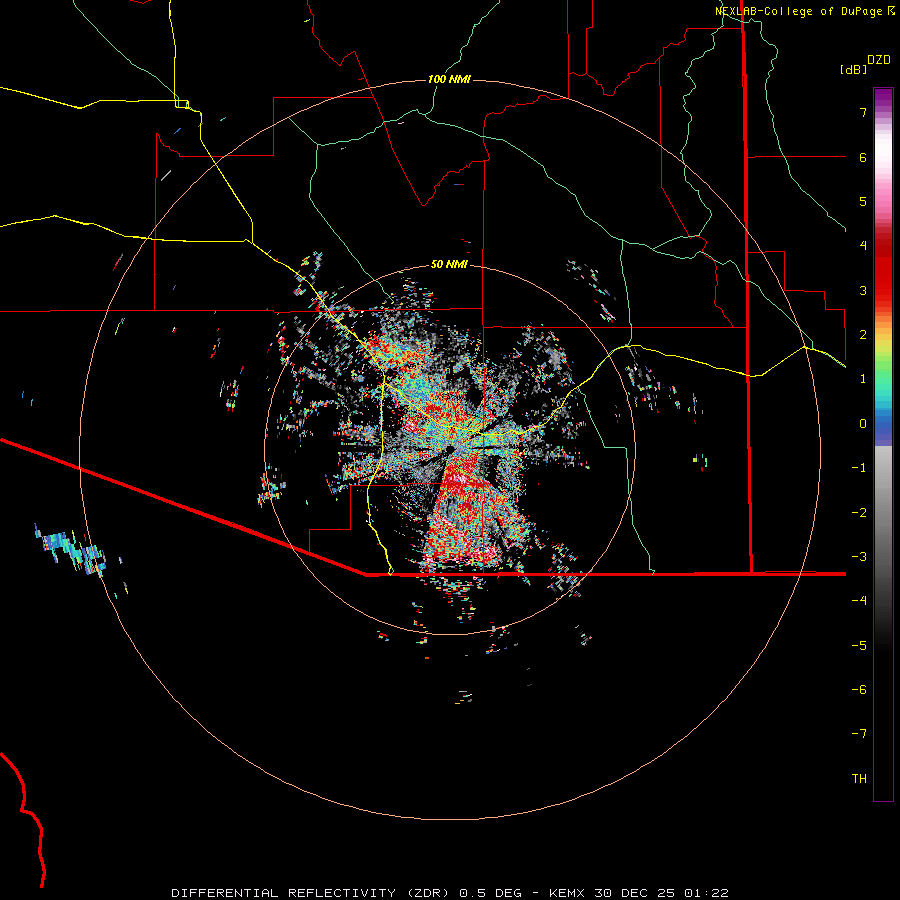The width and height of the screenshot is (900, 900).
Task: Click the "-7" tick label on the scale
Action: pyautogui.click(x=859, y=734)
